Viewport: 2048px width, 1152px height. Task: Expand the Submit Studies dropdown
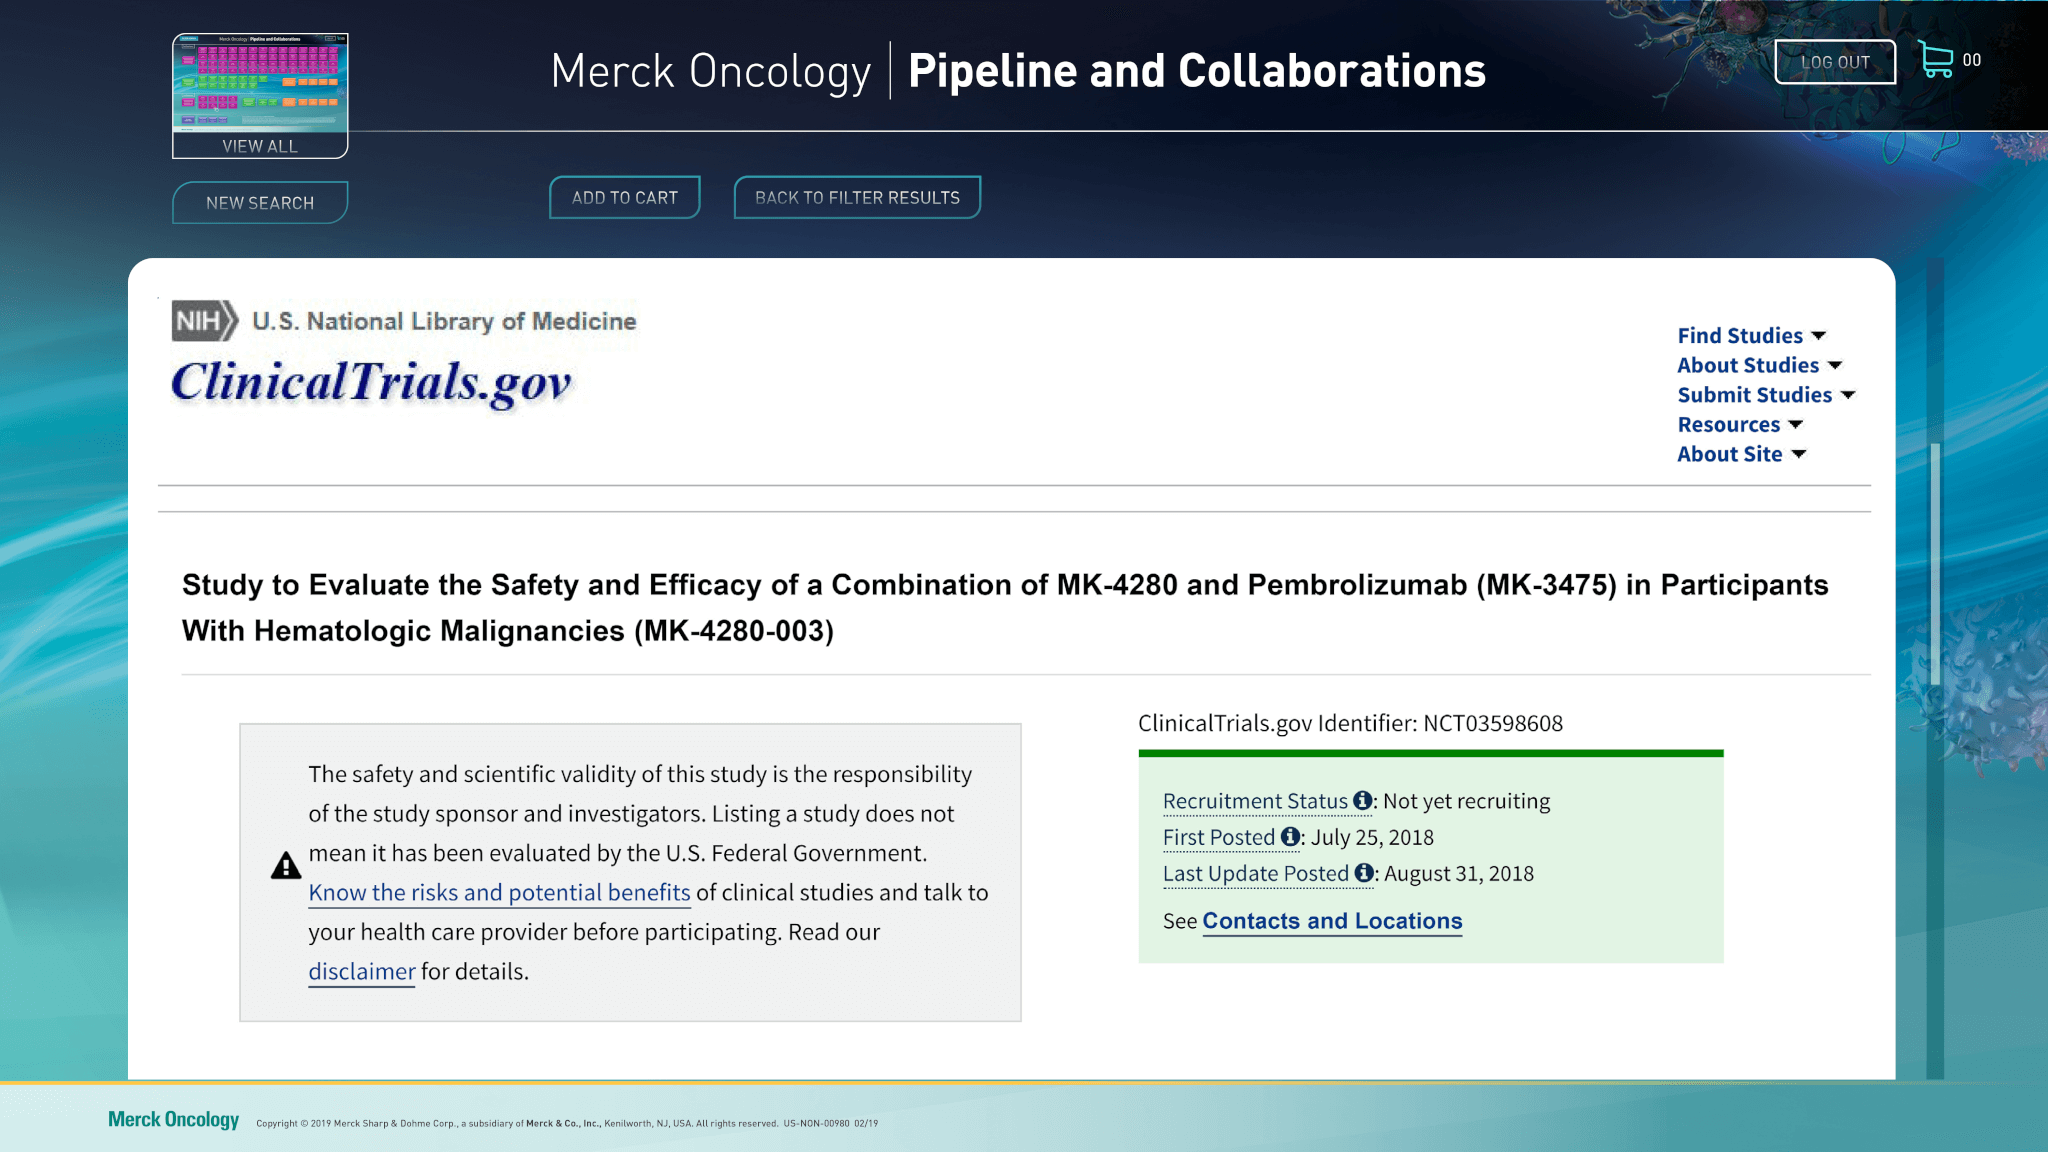pyautogui.click(x=1766, y=395)
